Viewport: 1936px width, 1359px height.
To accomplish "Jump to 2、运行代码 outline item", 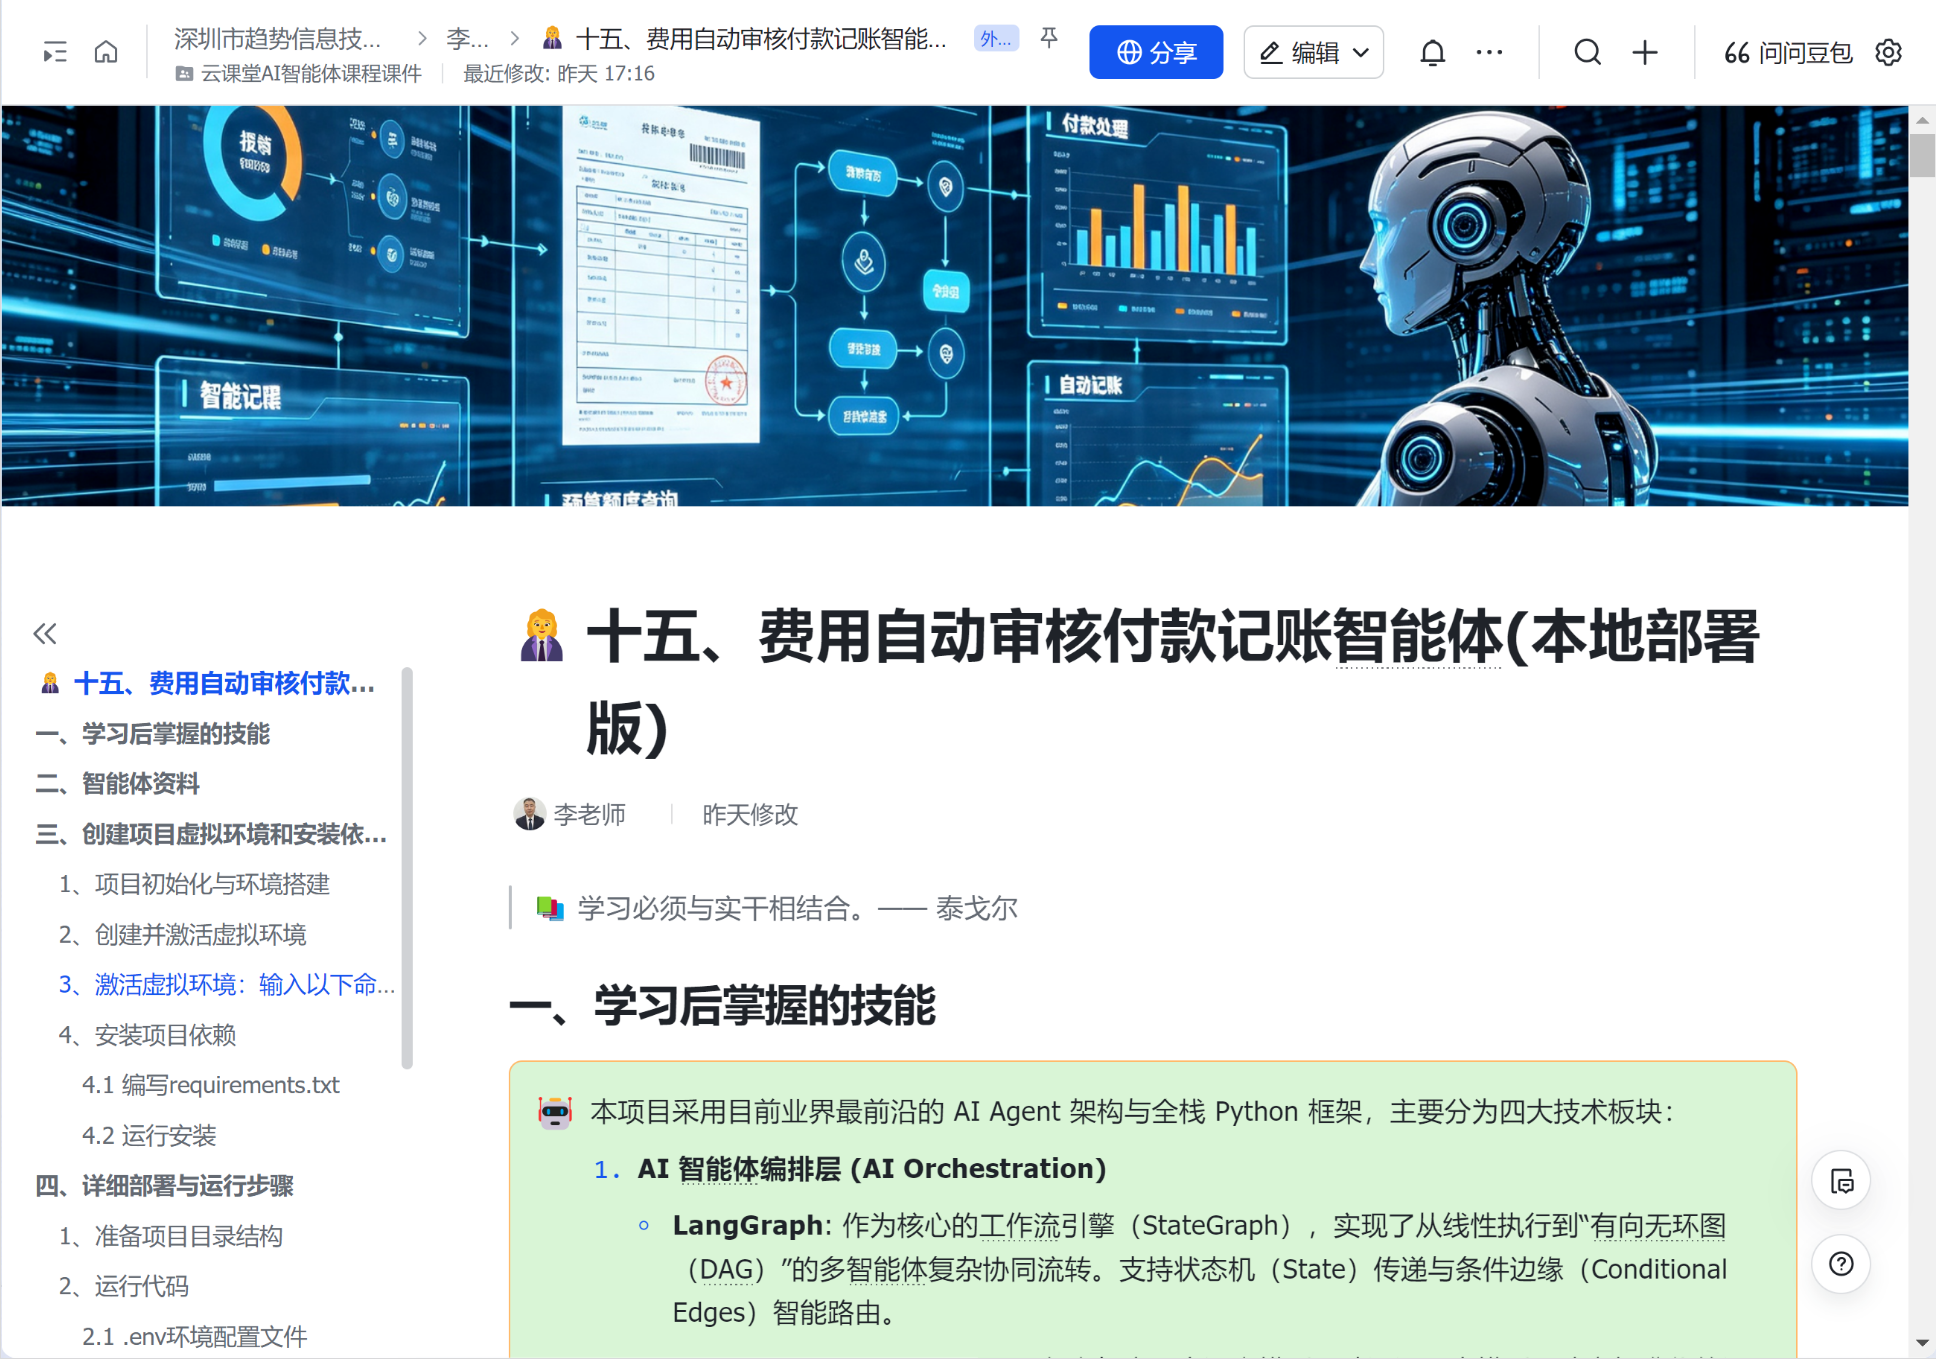I will [x=123, y=1286].
